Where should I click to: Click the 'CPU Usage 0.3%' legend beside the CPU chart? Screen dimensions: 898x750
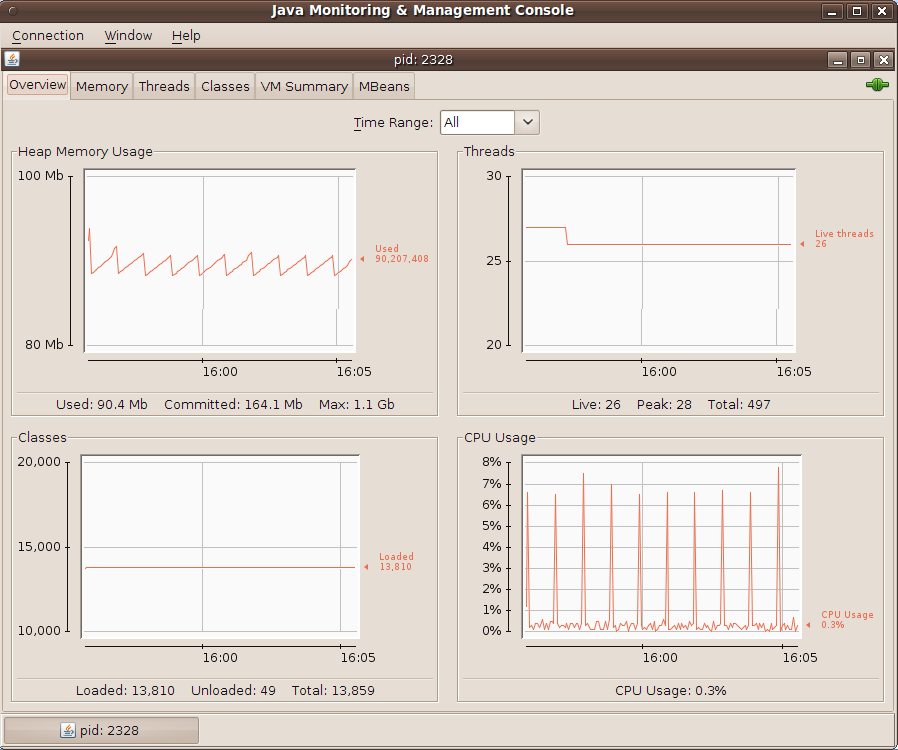[x=847, y=619]
